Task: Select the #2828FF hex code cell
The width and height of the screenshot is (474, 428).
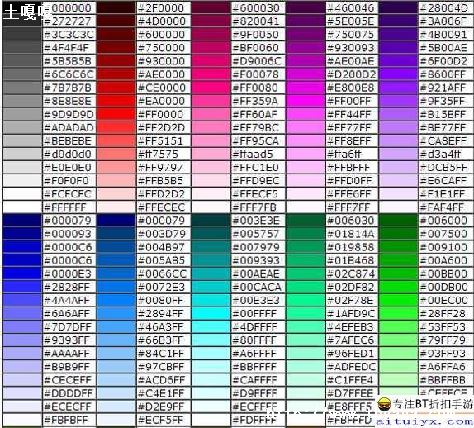Action: tap(69, 287)
